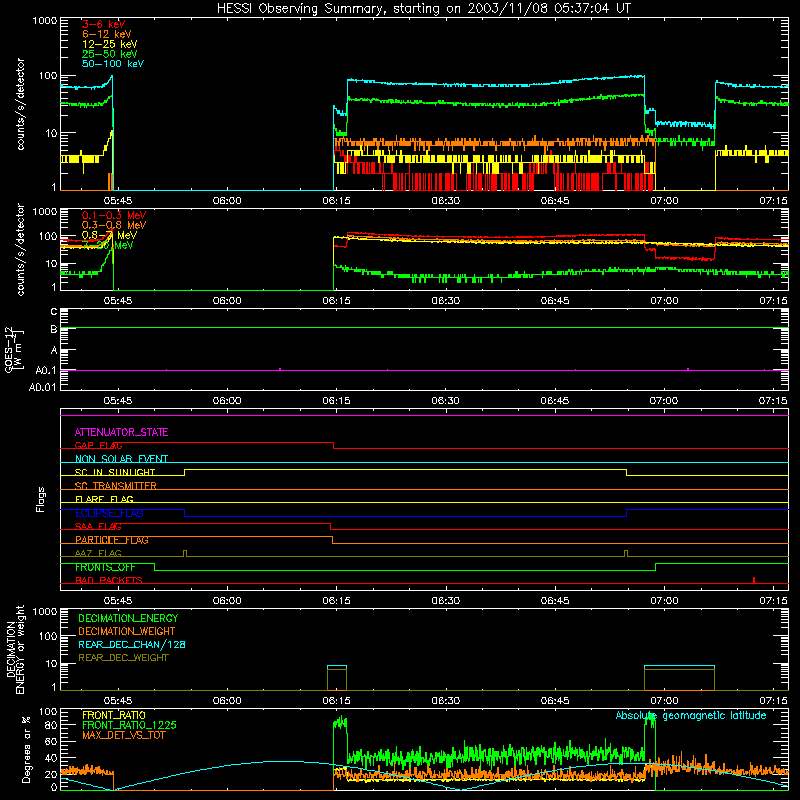Click the DECIMATION_ENERGY legend label
The height and width of the screenshot is (800, 800).
click(128, 618)
